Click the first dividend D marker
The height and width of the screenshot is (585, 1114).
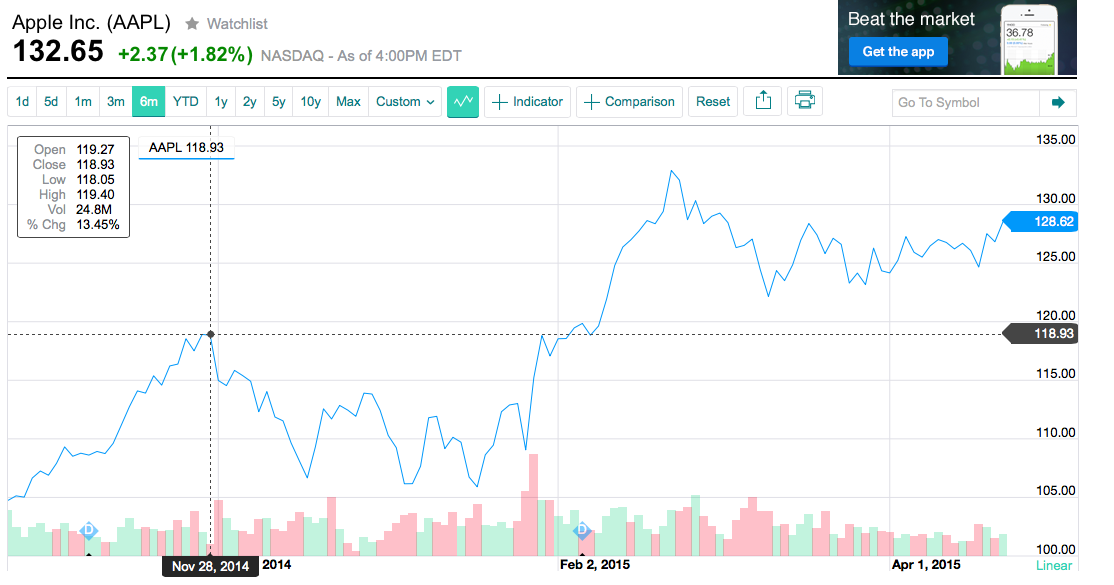coord(88,530)
